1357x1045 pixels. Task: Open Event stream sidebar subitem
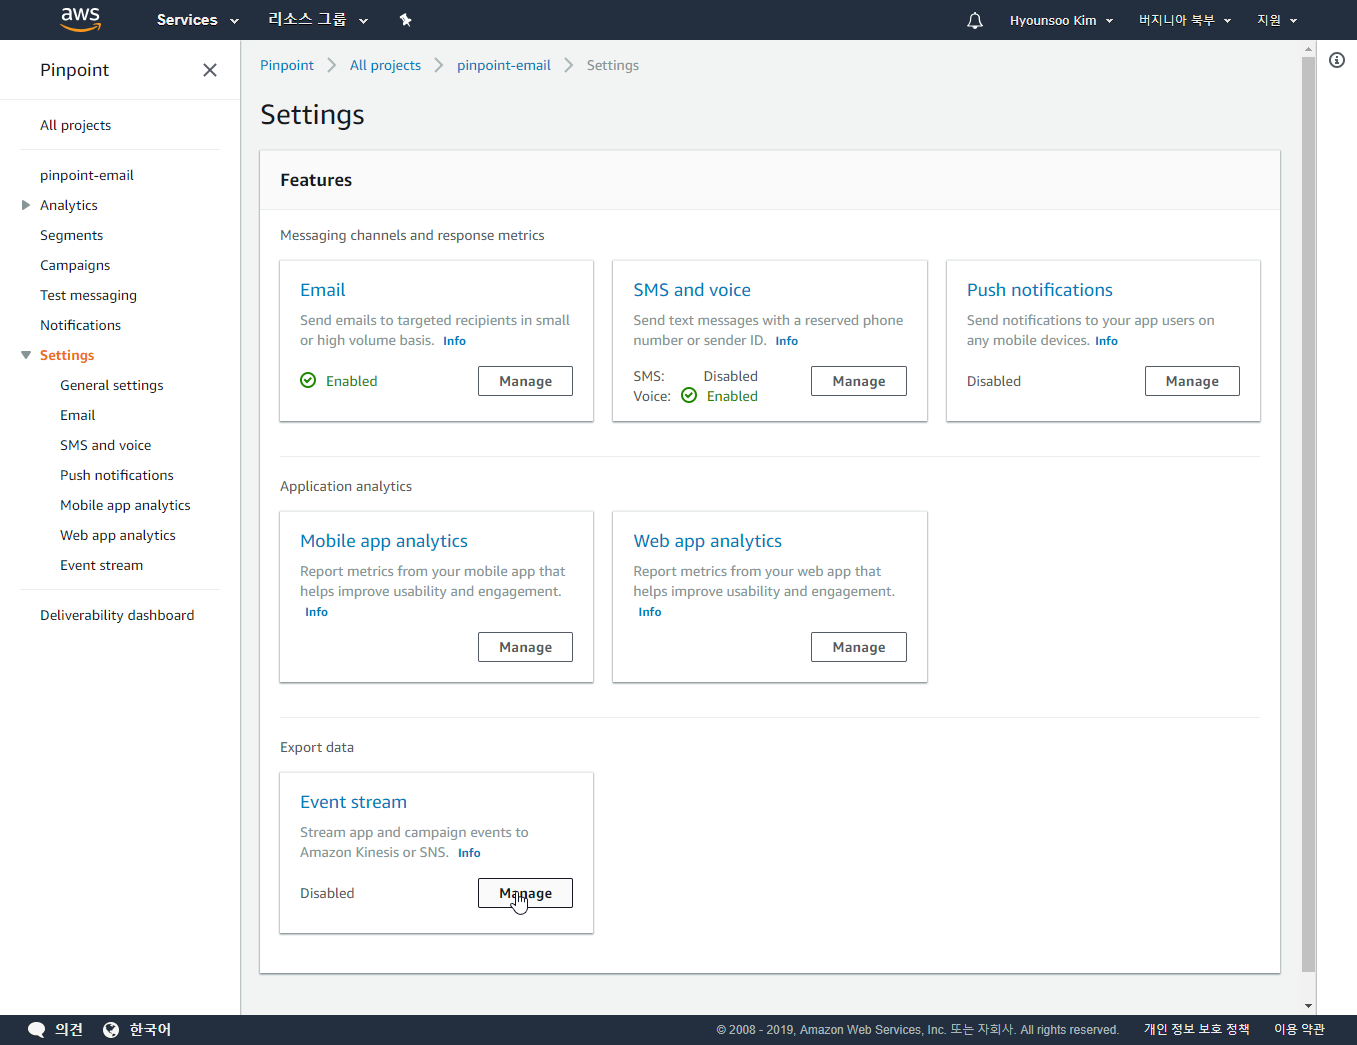point(101,565)
